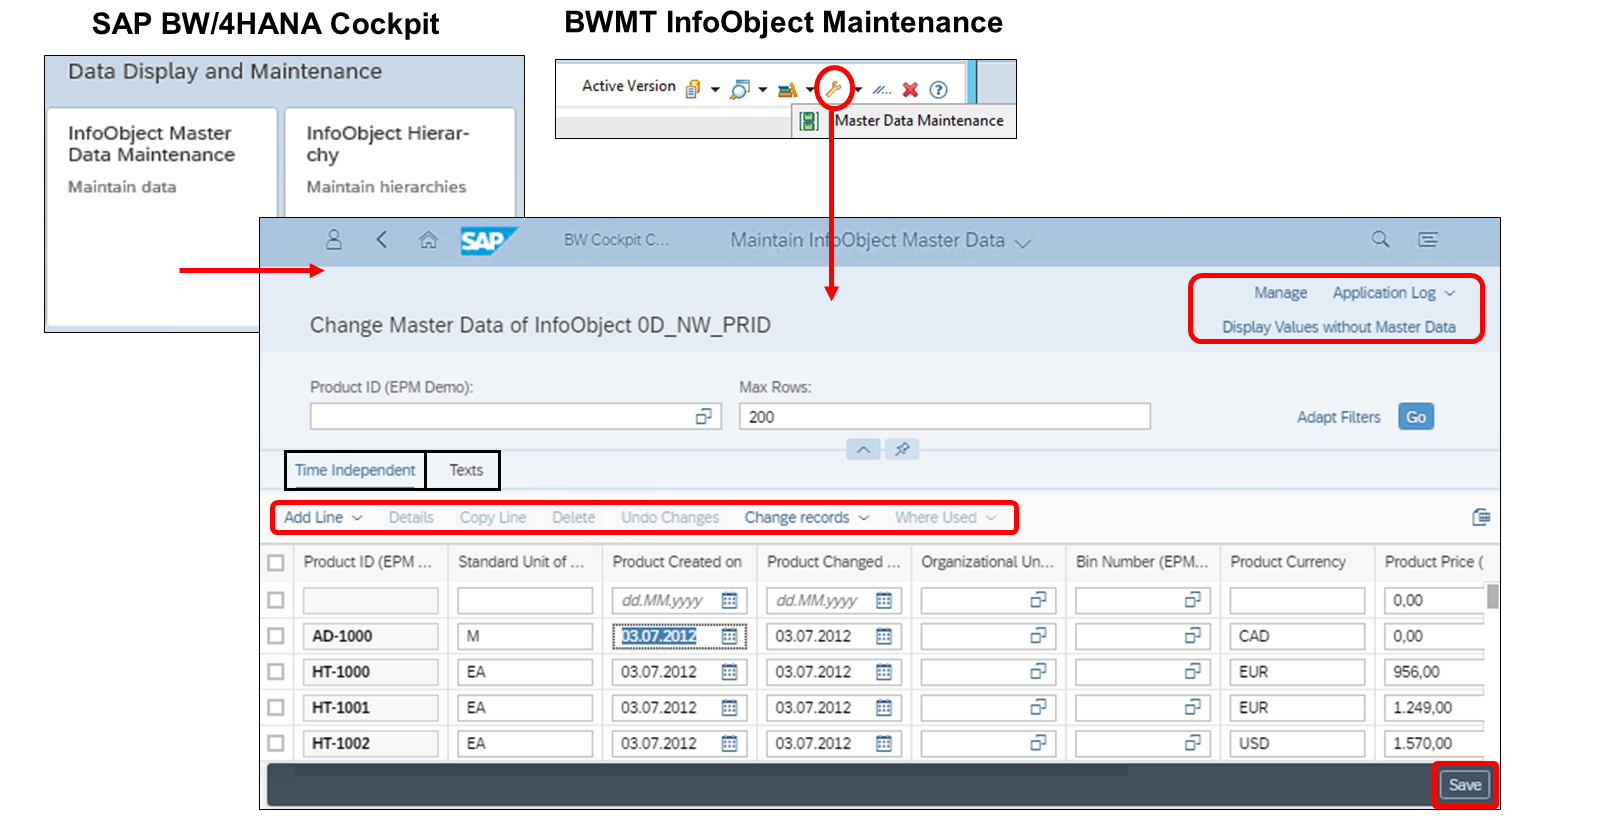Click the Manage link
The width and height of the screenshot is (1600, 820).
point(1281,293)
